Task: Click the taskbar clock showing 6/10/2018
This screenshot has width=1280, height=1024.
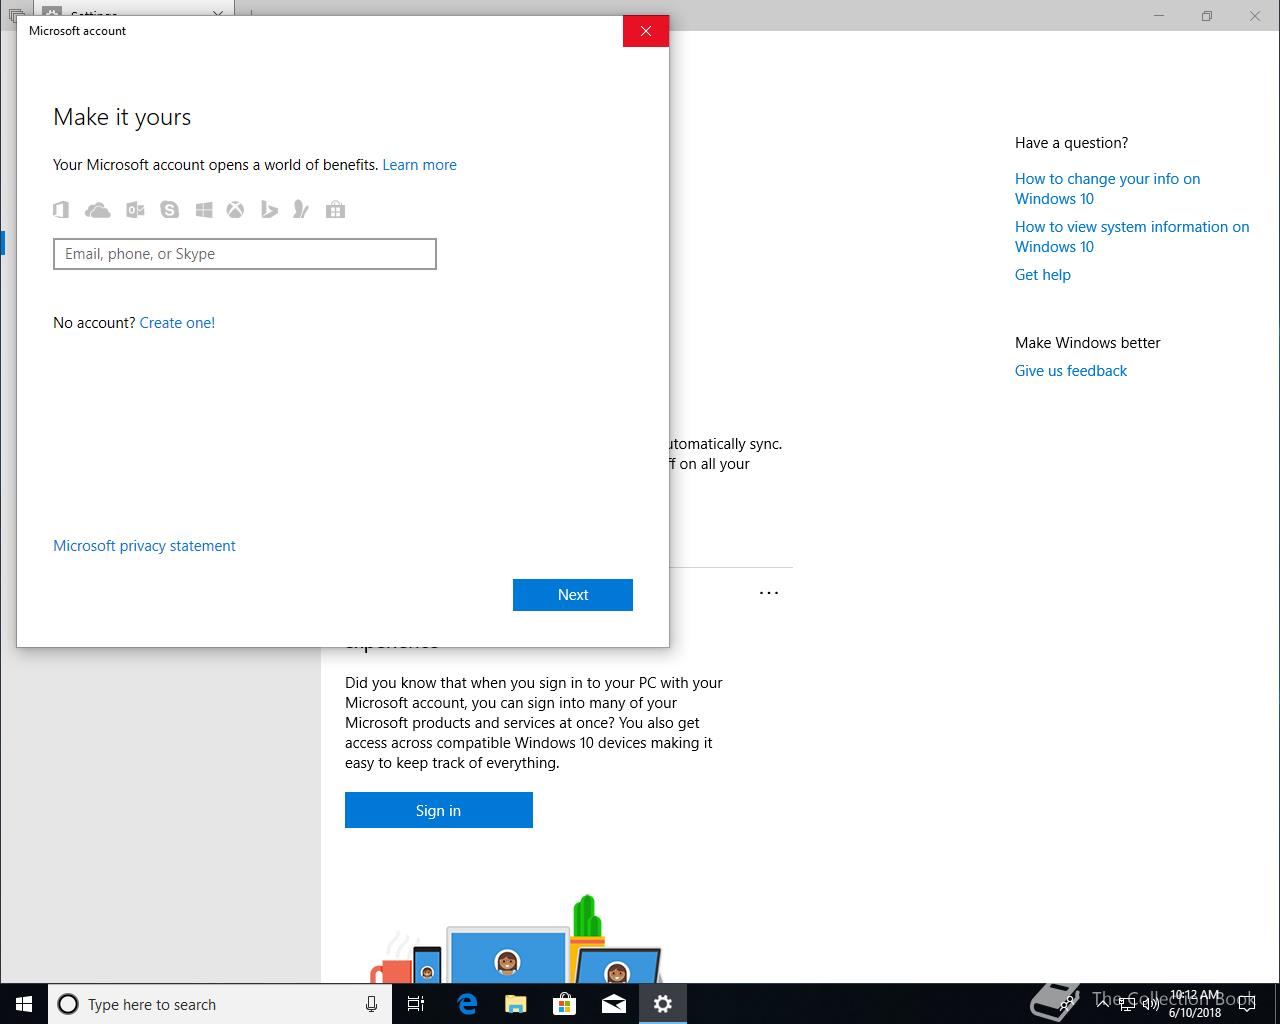Action: pos(1195,1004)
